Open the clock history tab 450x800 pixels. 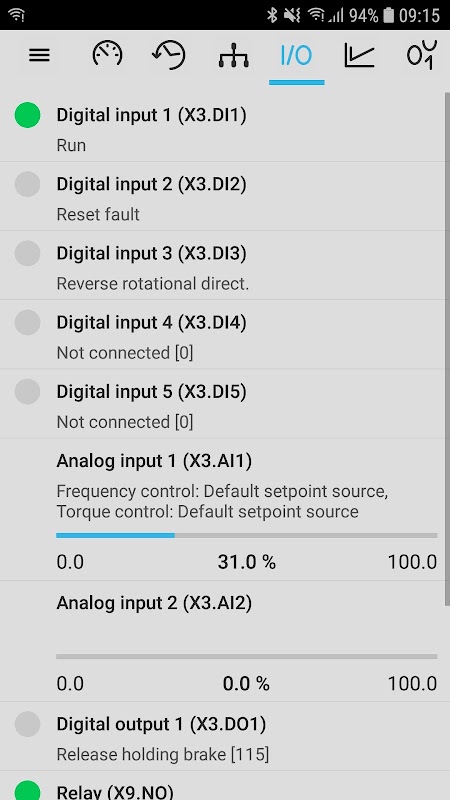click(x=169, y=55)
